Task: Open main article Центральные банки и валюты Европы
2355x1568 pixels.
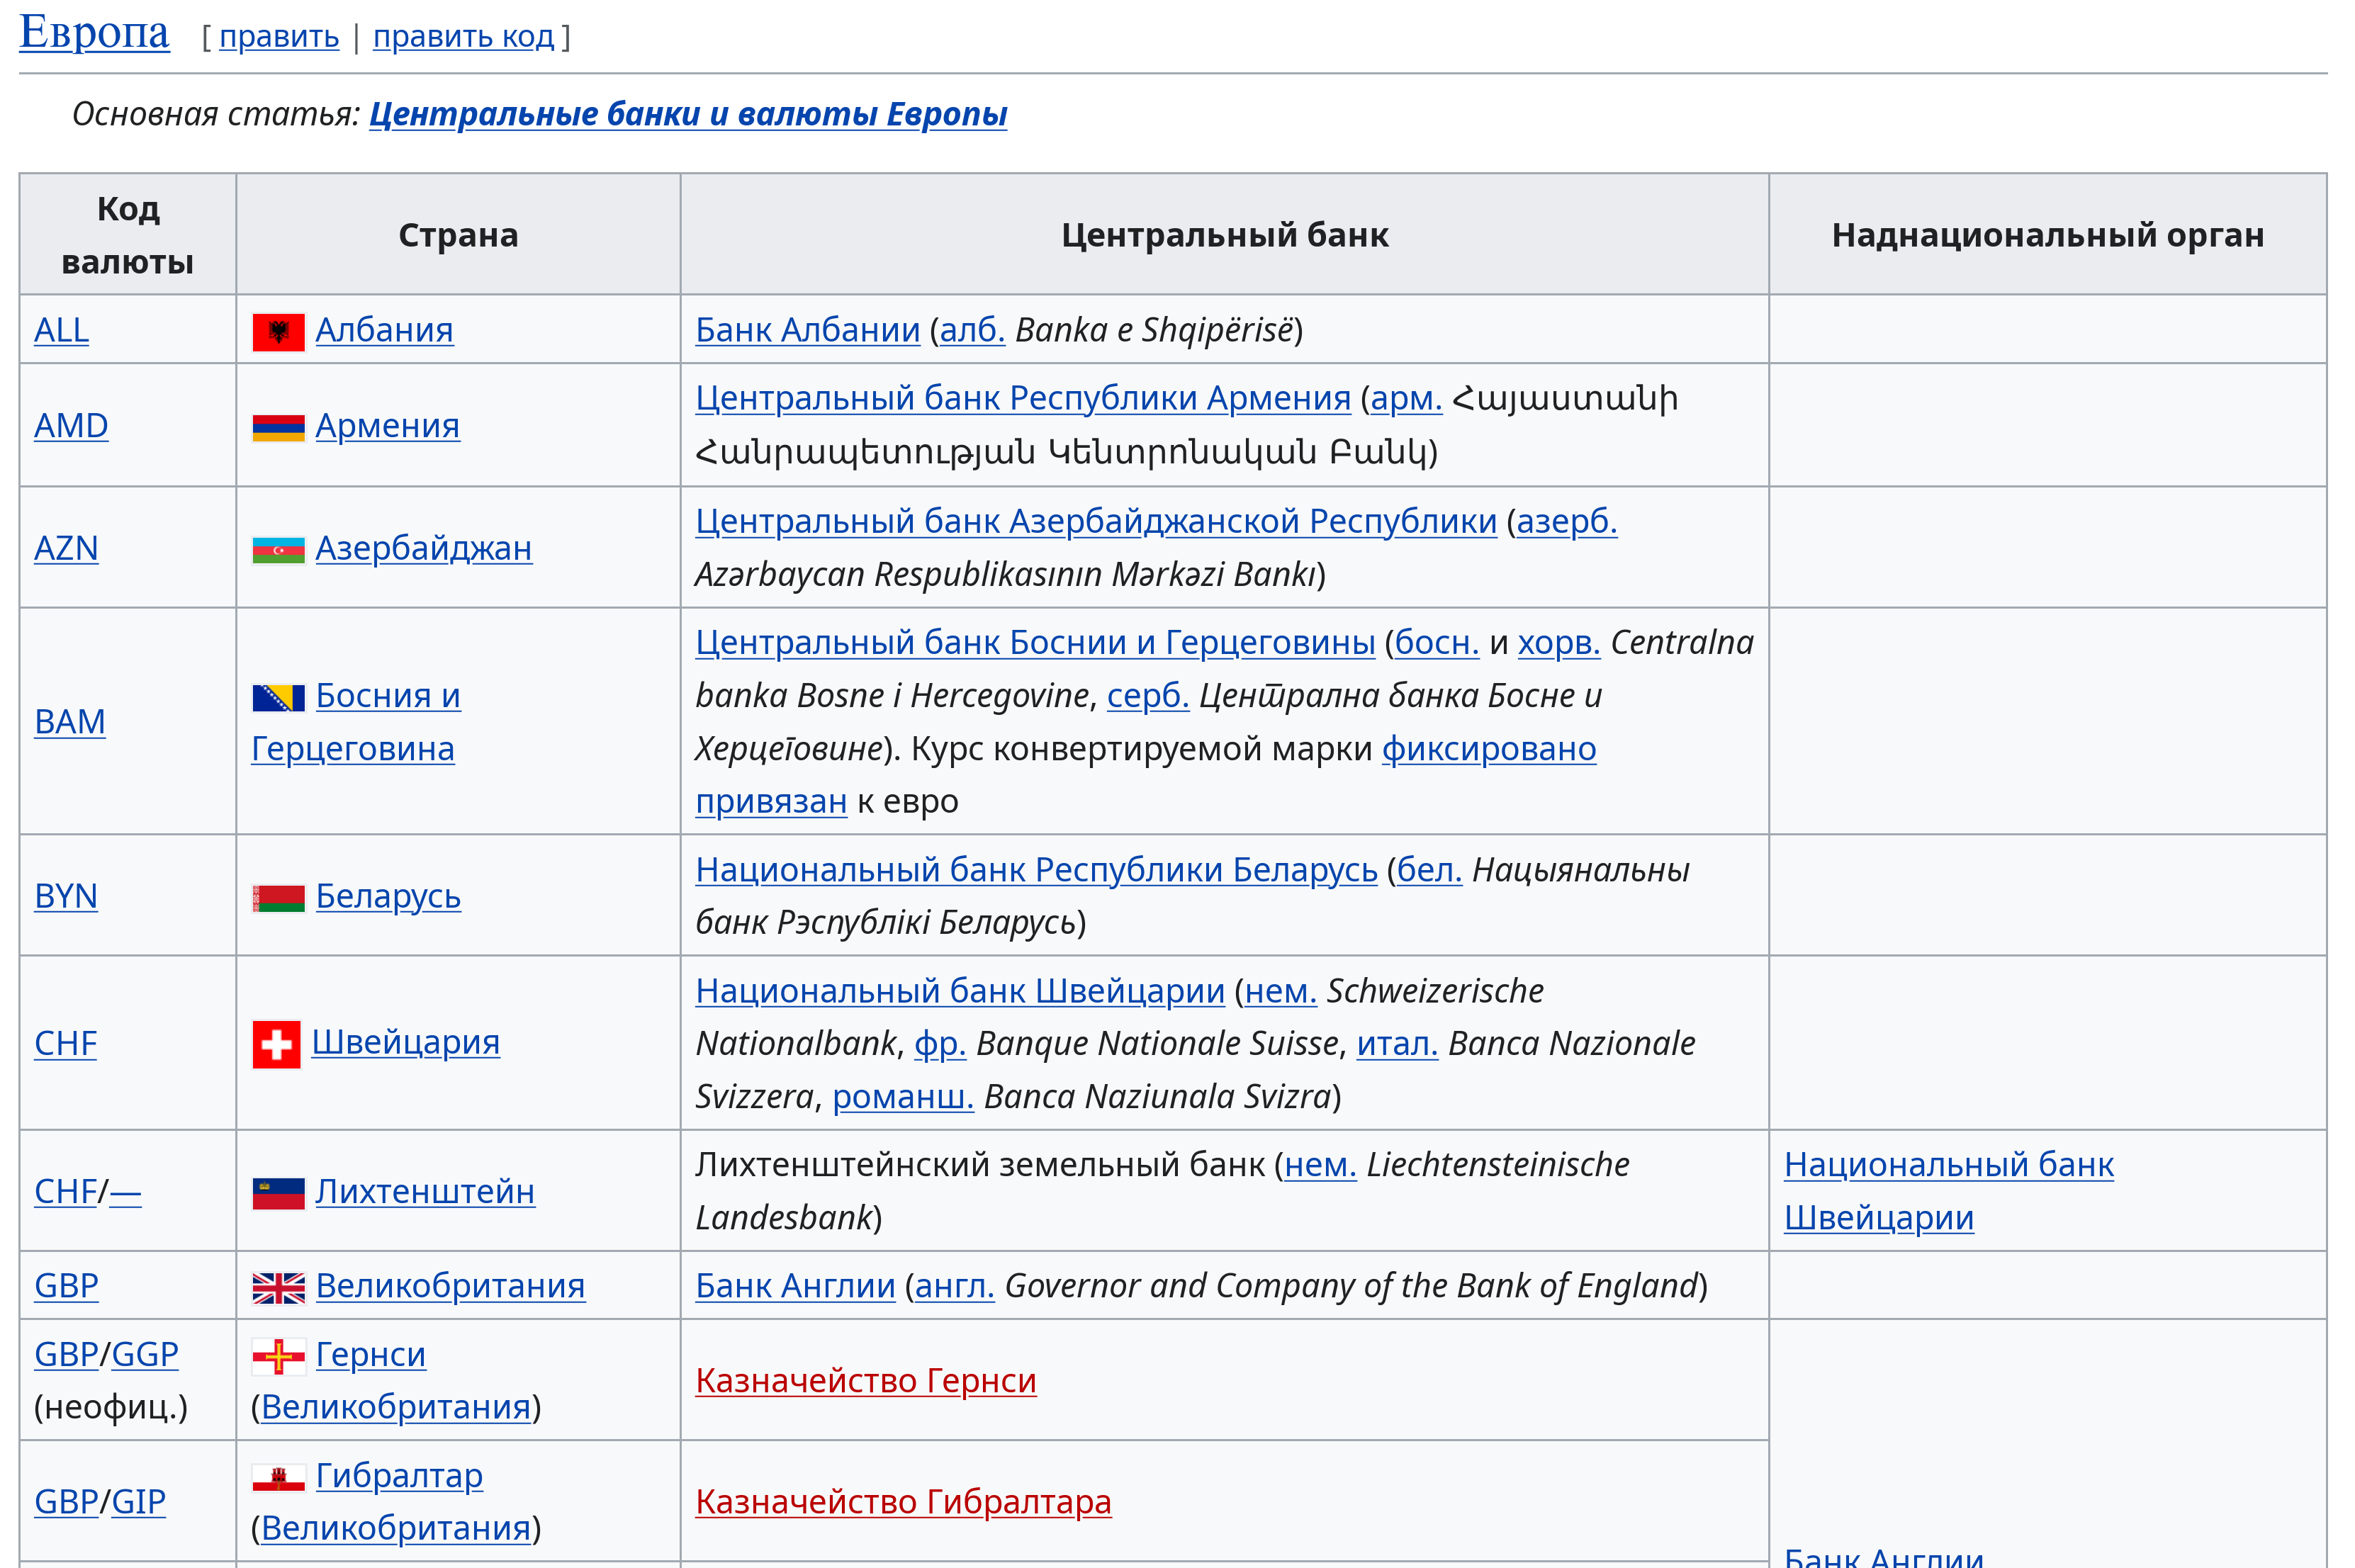Action: [x=688, y=114]
